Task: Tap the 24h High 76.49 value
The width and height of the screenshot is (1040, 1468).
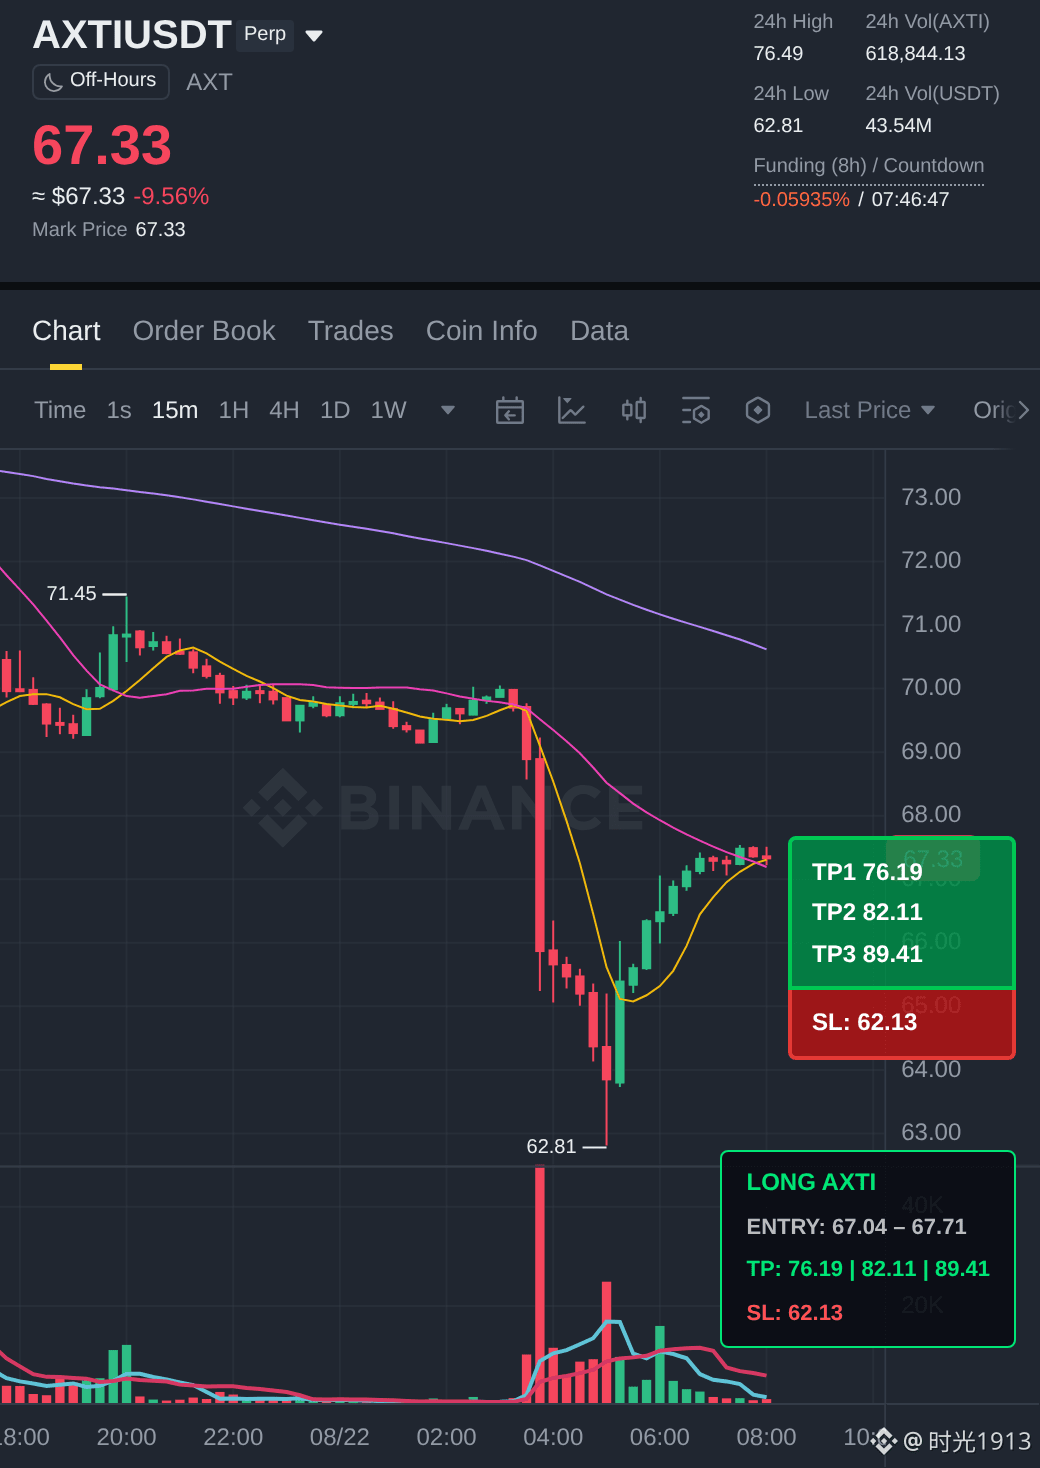Action: coord(778,54)
